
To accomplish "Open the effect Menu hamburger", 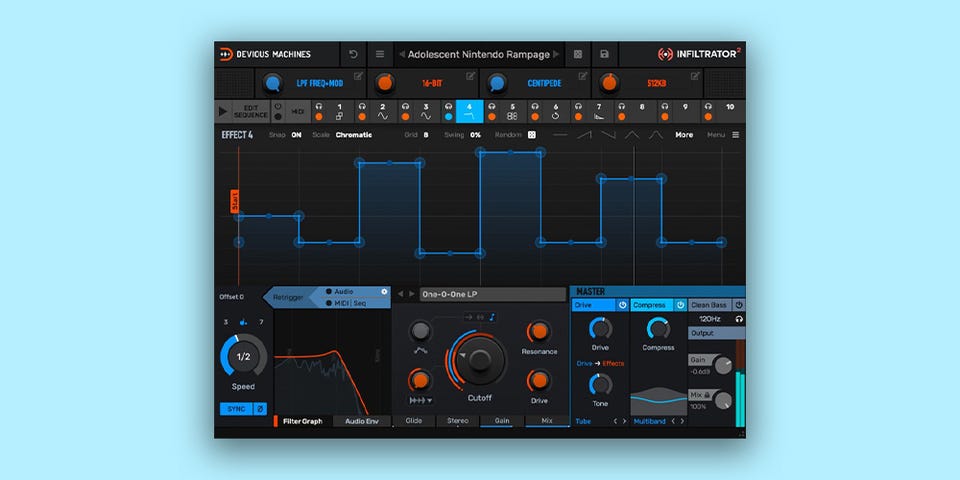I will (735, 135).
